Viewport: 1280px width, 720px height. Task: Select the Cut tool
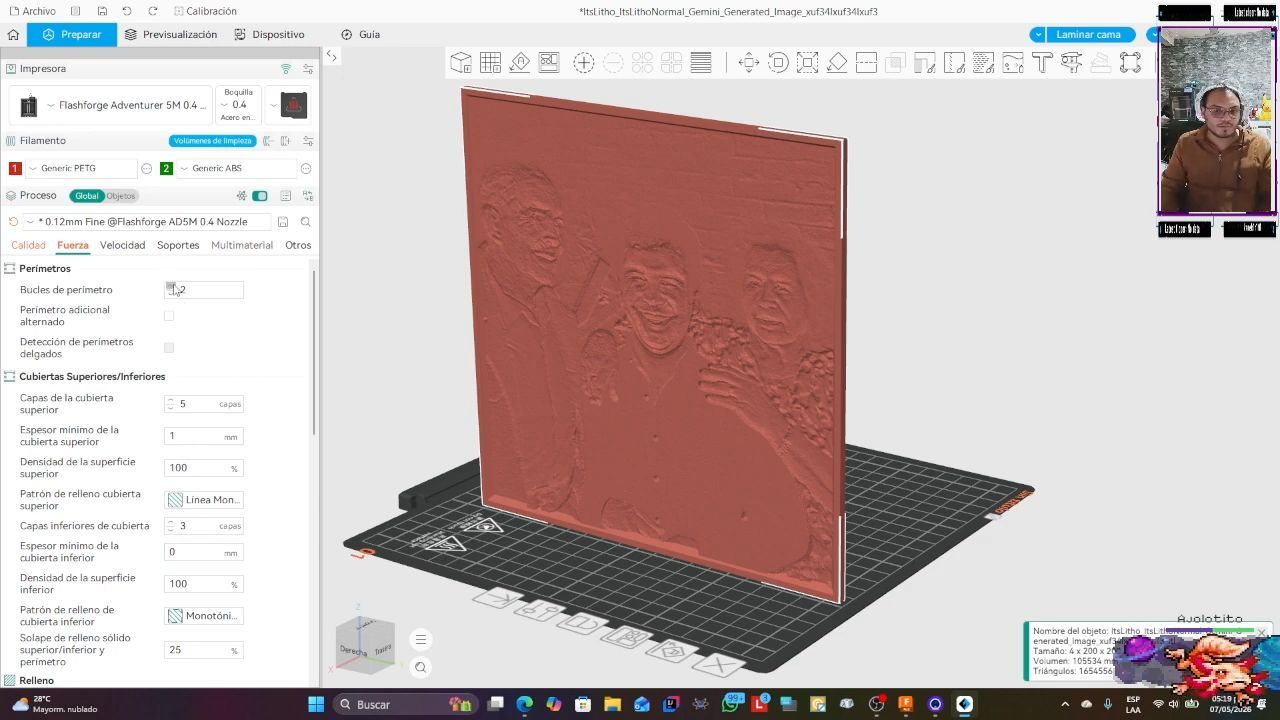pyautogui.click(x=866, y=63)
